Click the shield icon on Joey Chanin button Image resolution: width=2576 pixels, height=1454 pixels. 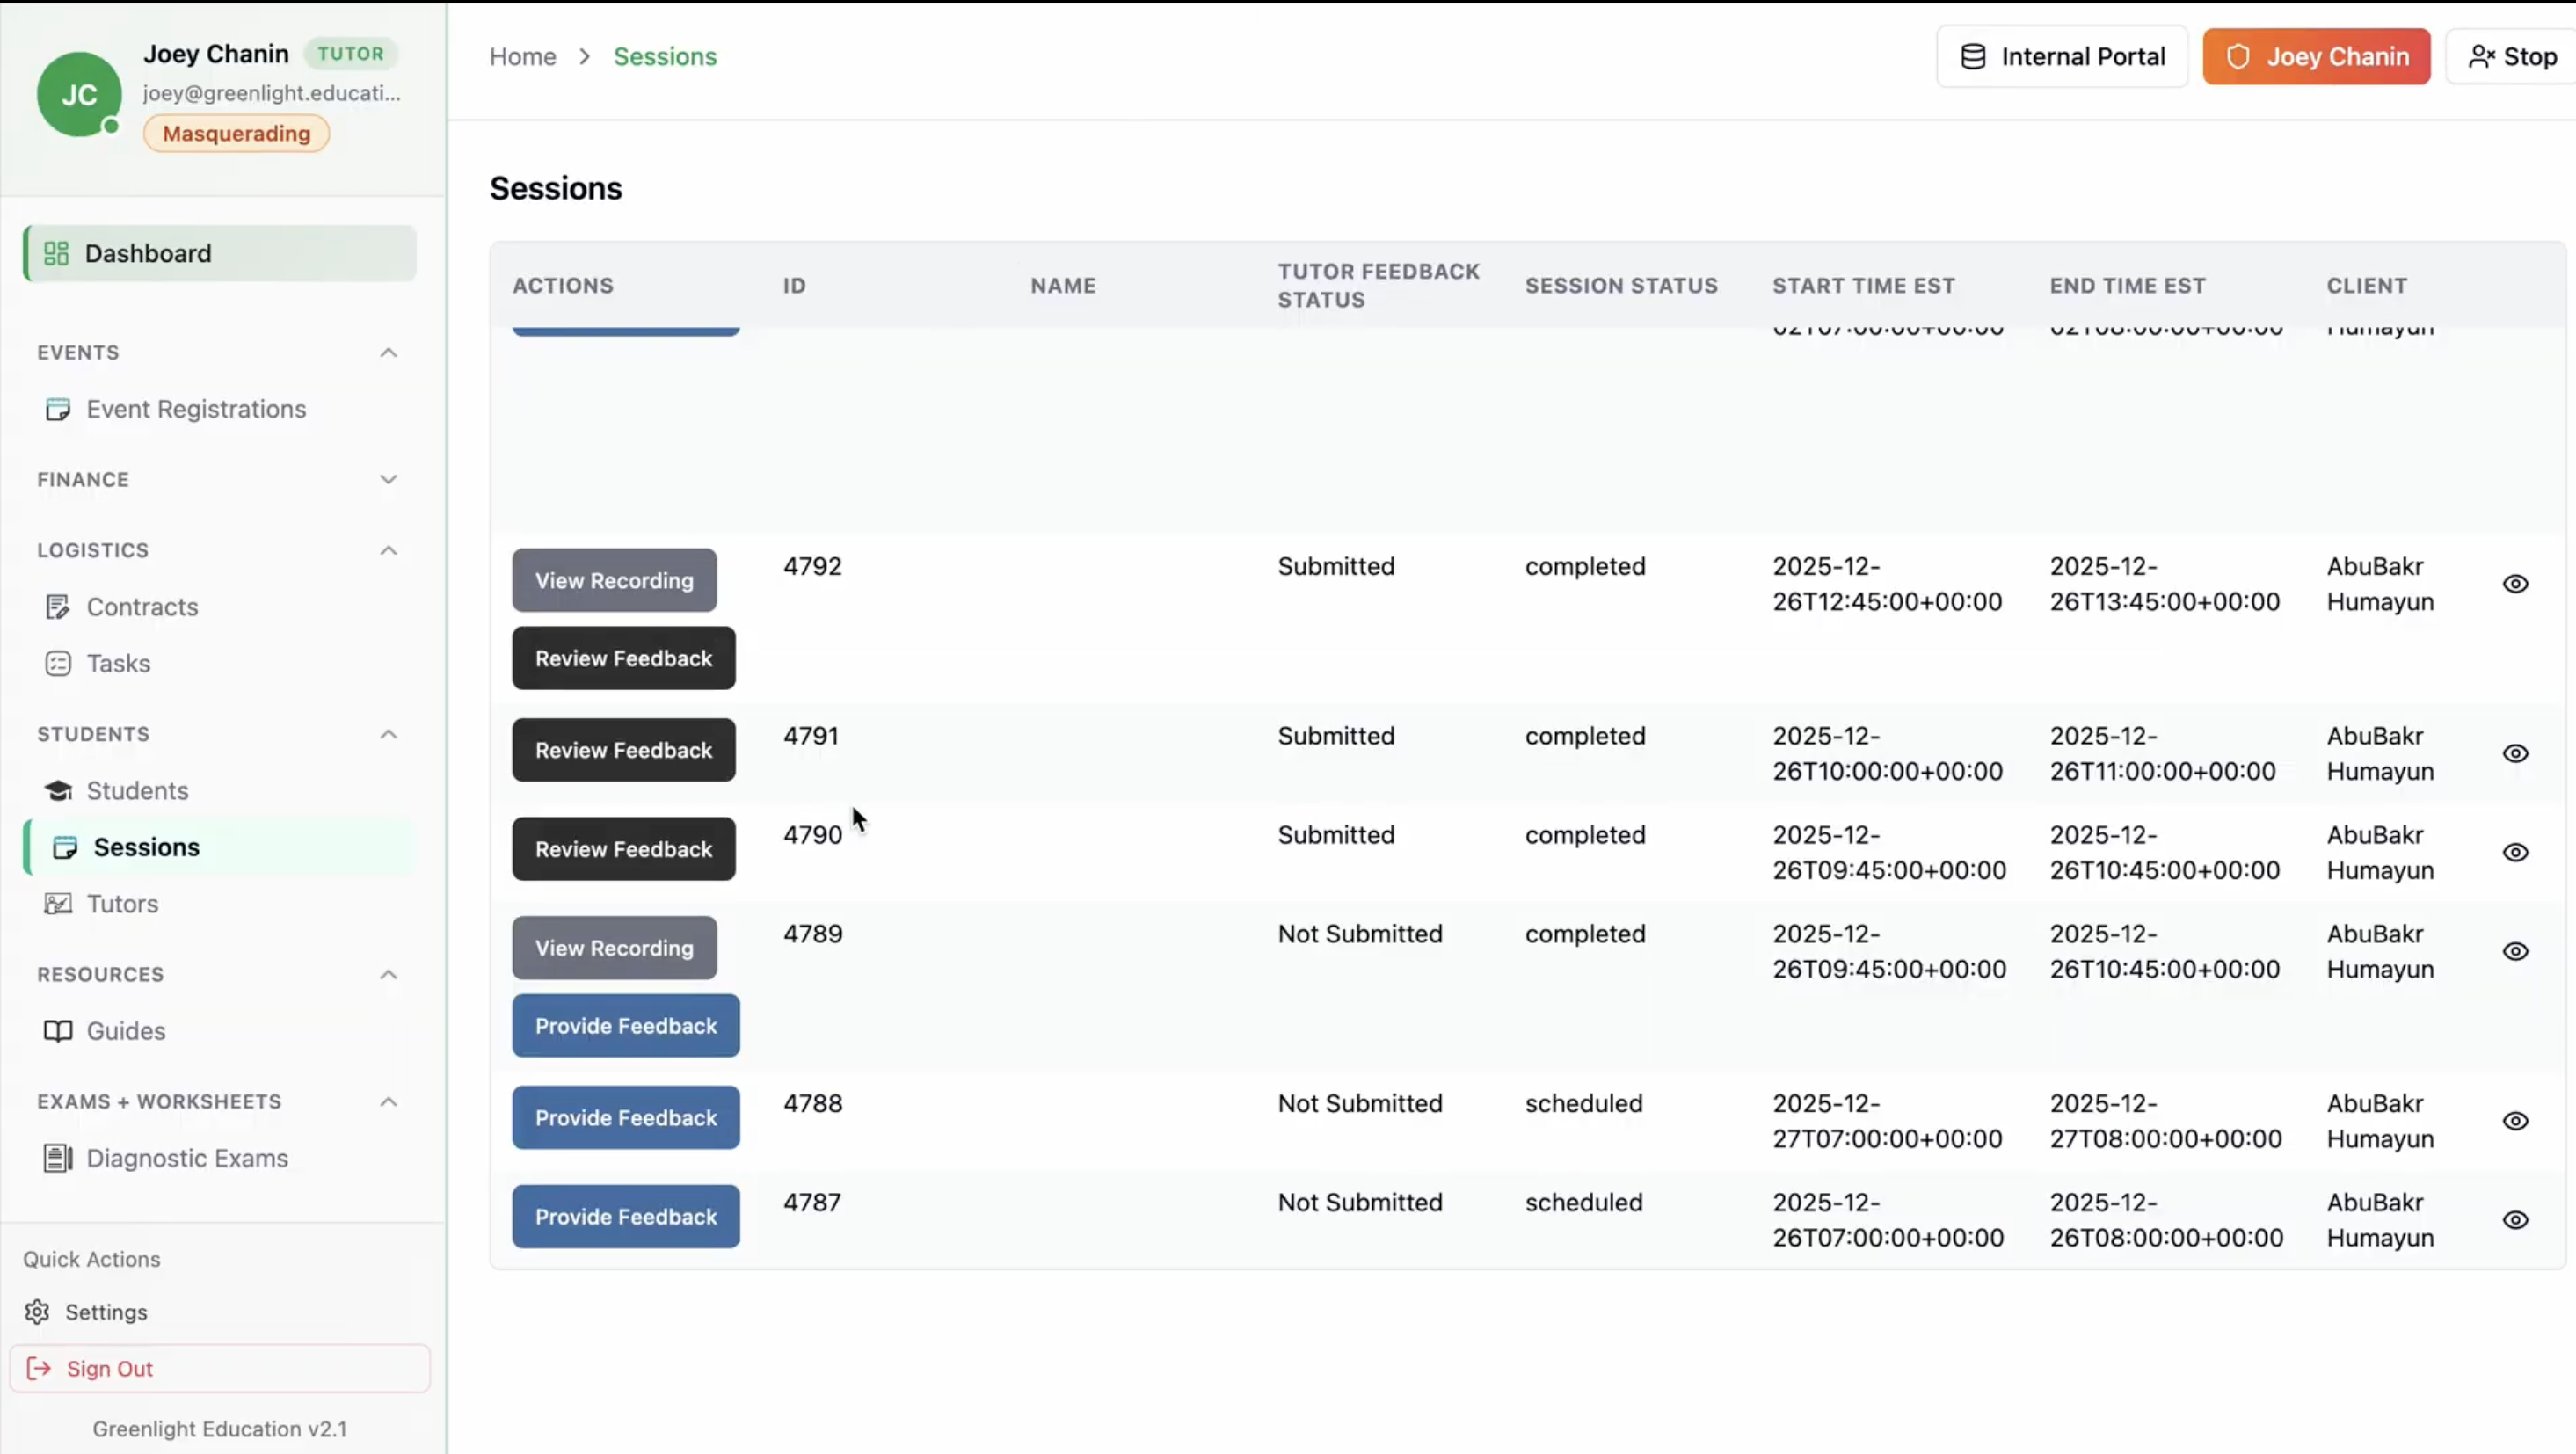click(x=2238, y=56)
